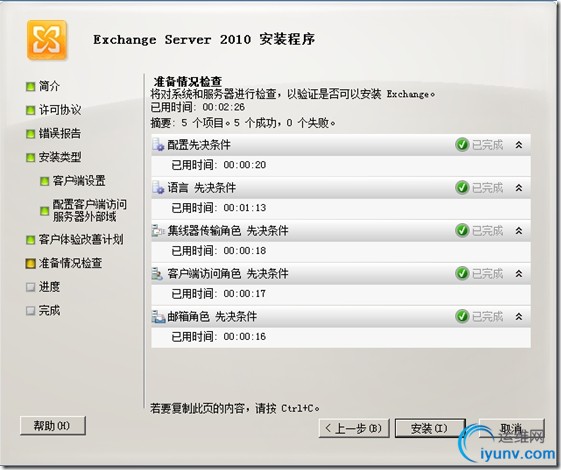Click the 取消 cancel button

[x=512, y=428]
